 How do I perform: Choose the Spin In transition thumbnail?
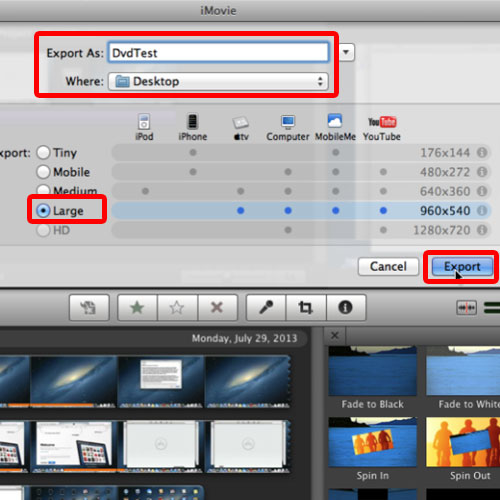372,442
